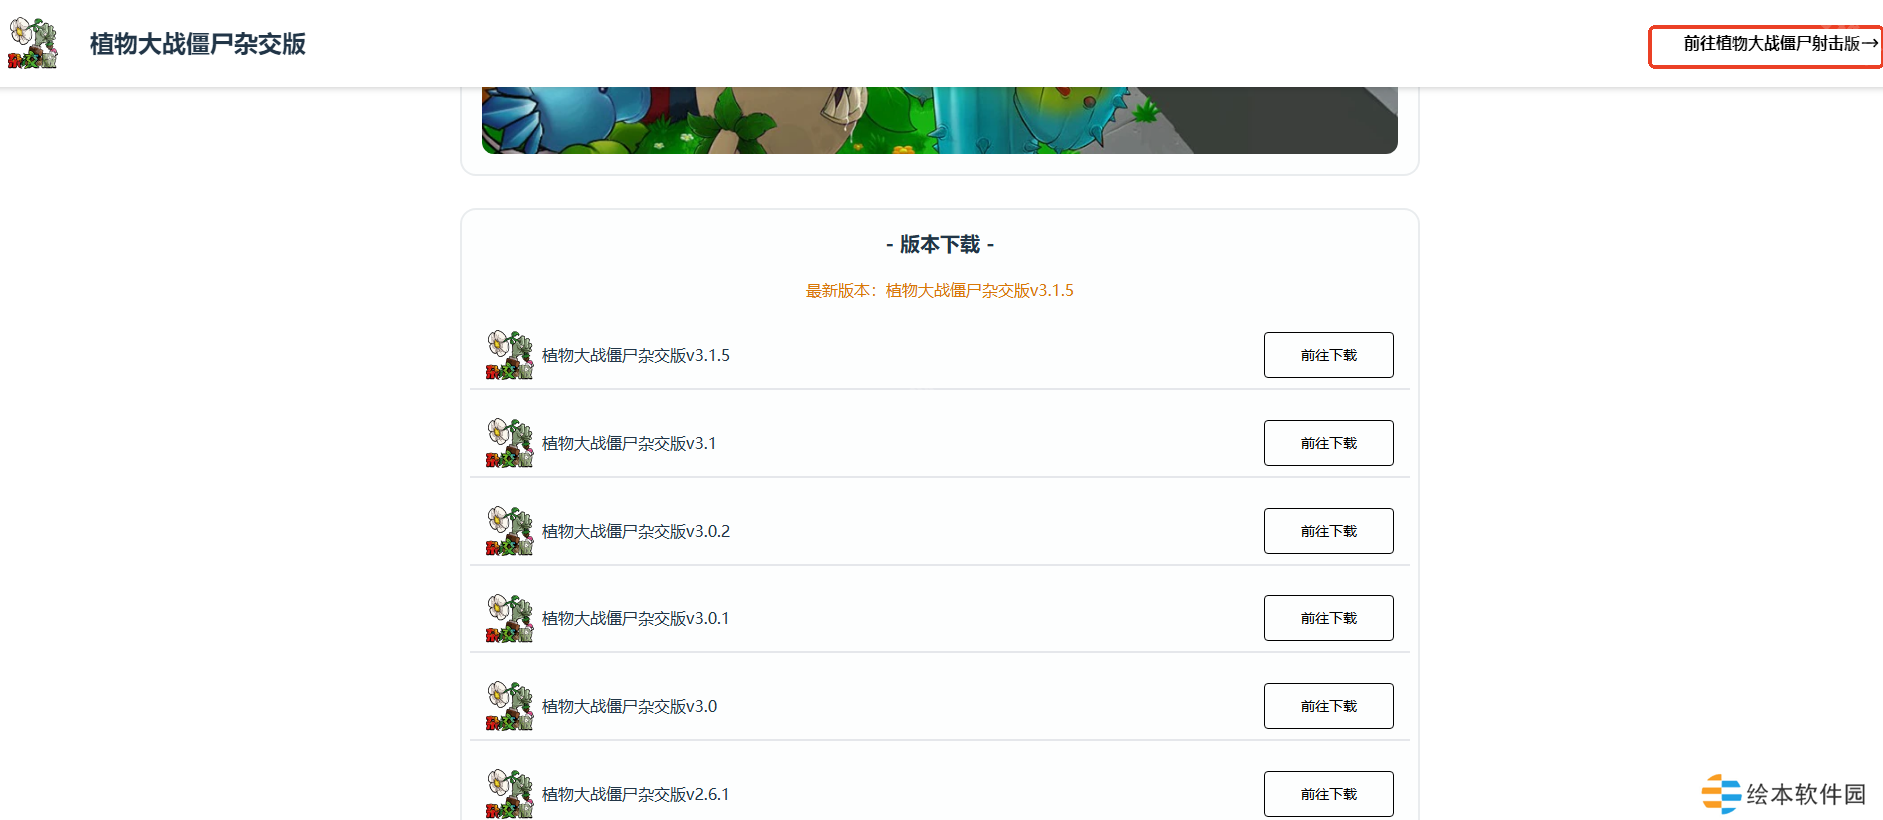
Task: Download version v3.0.2 via 前往下载
Action: 1328,531
